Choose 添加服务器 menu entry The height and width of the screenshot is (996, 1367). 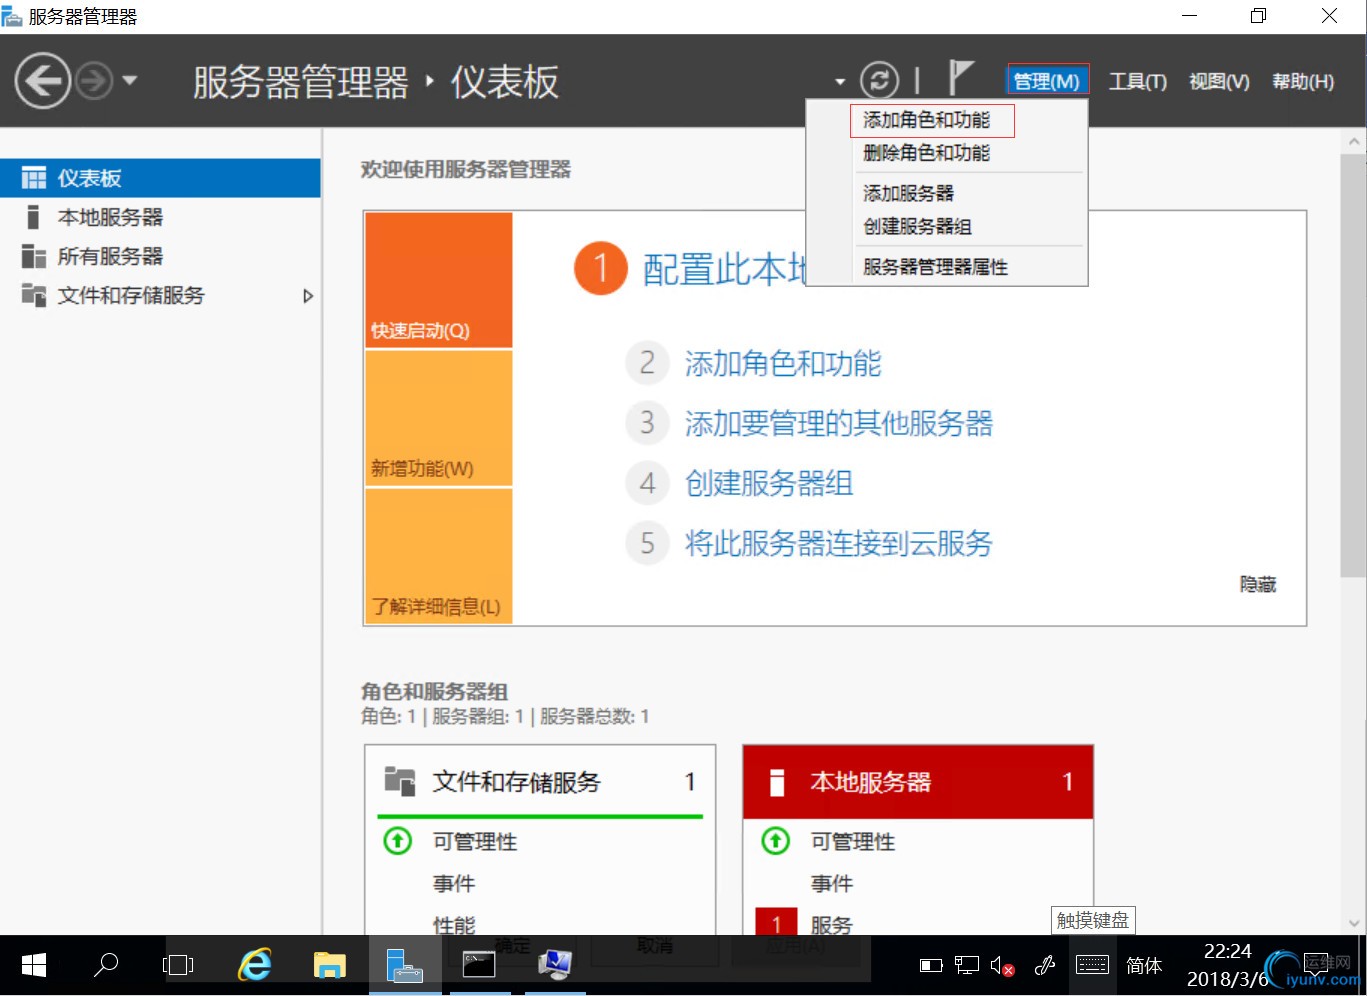coord(909,193)
